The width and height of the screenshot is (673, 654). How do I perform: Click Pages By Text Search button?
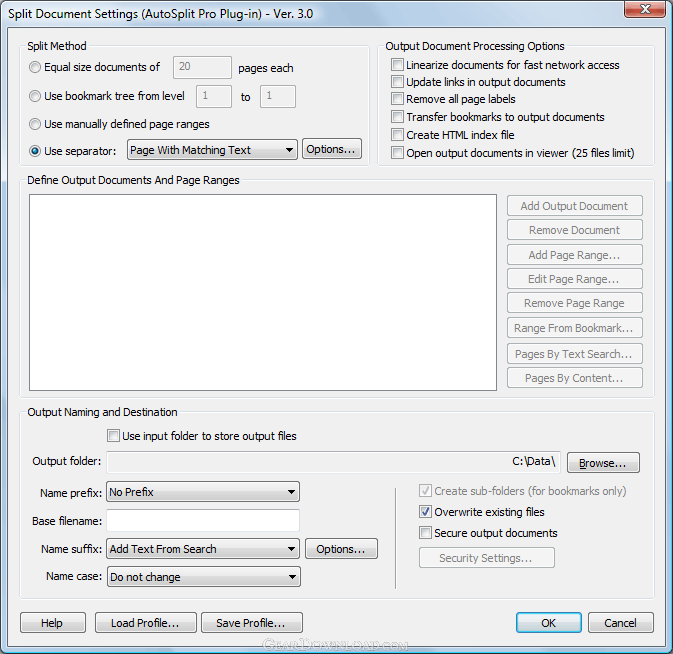[x=574, y=354]
